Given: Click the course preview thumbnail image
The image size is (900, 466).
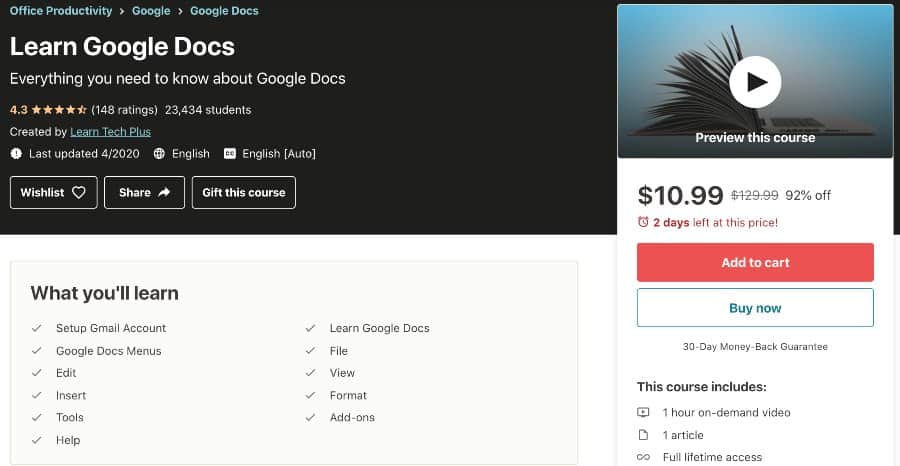Looking at the screenshot, I should (x=755, y=81).
